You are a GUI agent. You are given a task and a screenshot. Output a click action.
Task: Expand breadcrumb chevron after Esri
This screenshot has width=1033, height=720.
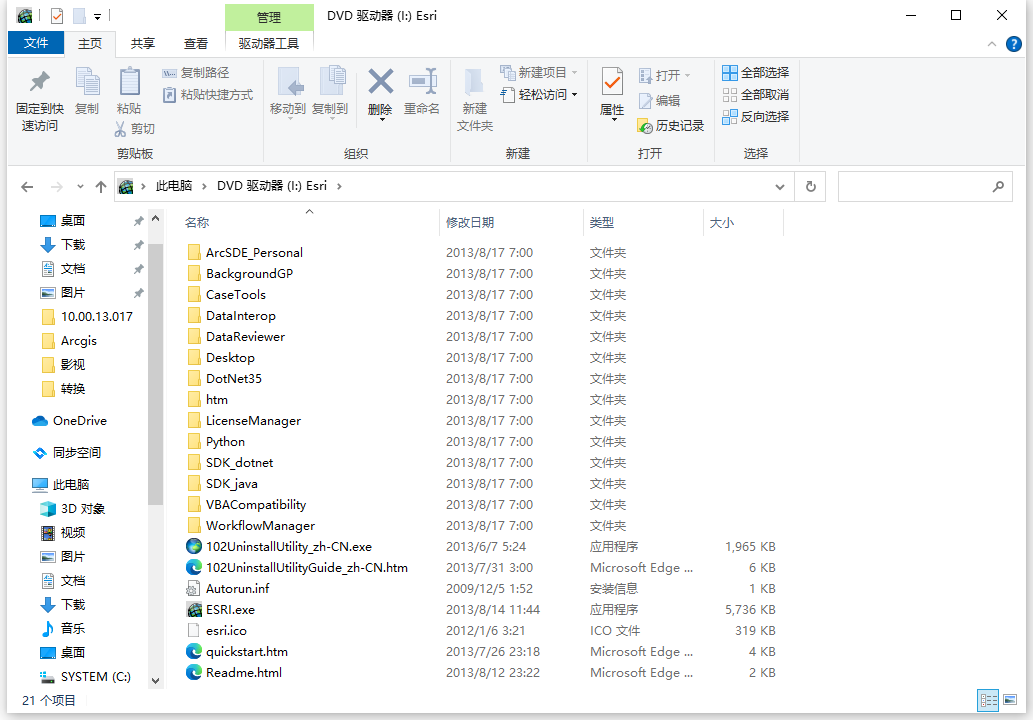[x=339, y=186]
